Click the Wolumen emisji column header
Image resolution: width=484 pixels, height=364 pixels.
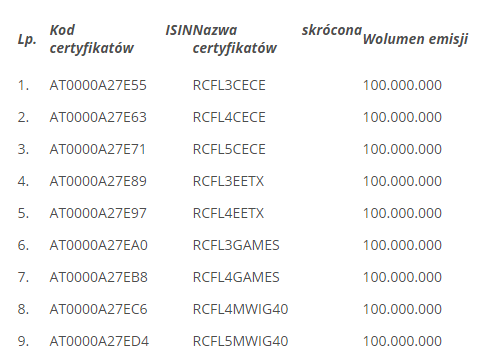pyautogui.click(x=415, y=39)
